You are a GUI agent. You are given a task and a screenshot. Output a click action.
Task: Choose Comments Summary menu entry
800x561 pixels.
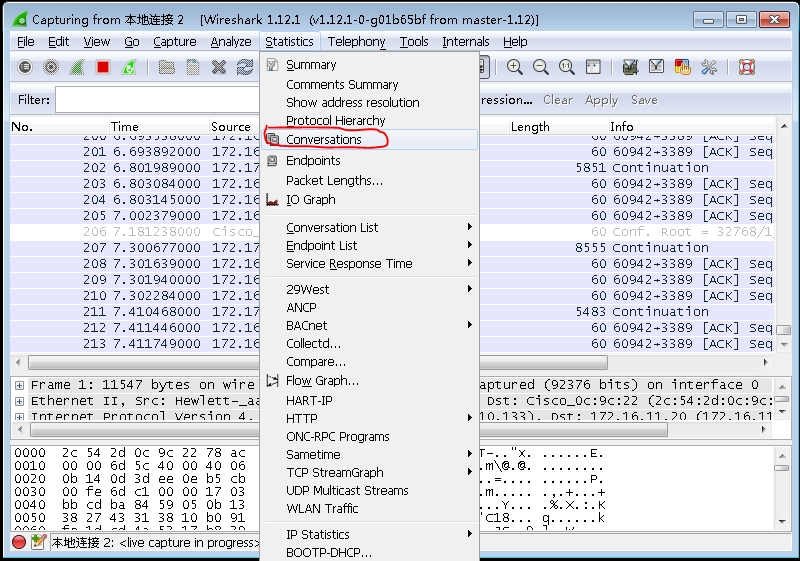(x=370, y=85)
